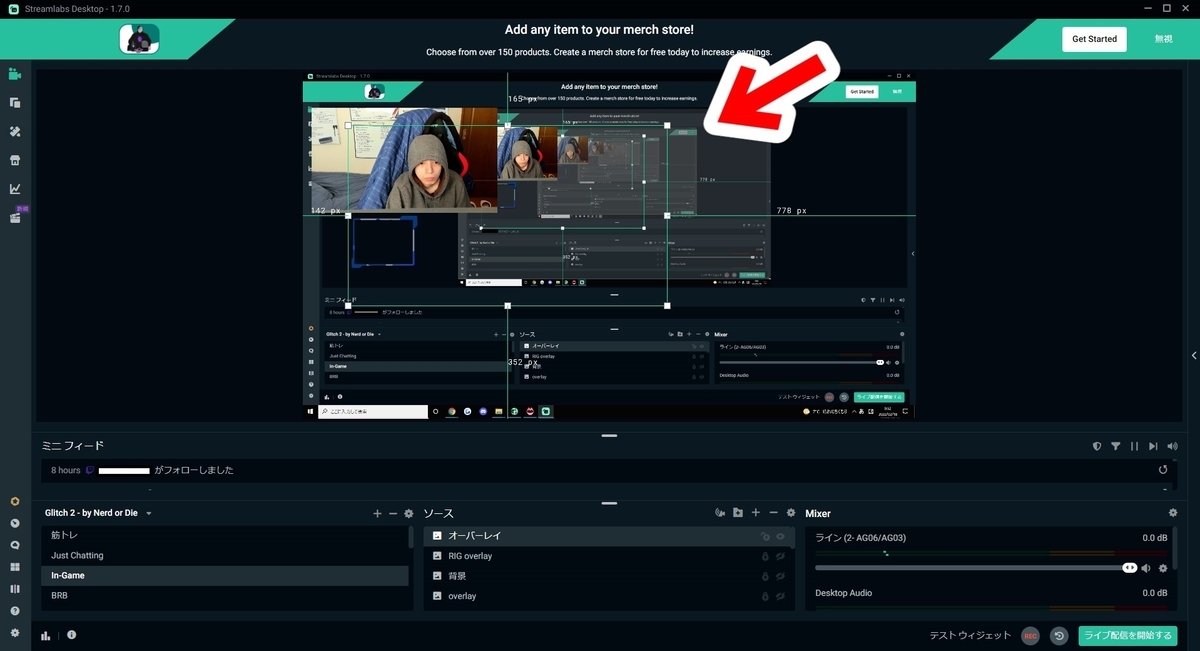Select the RIG overlay source row
The width and height of the screenshot is (1200, 651).
click(x=609, y=556)
